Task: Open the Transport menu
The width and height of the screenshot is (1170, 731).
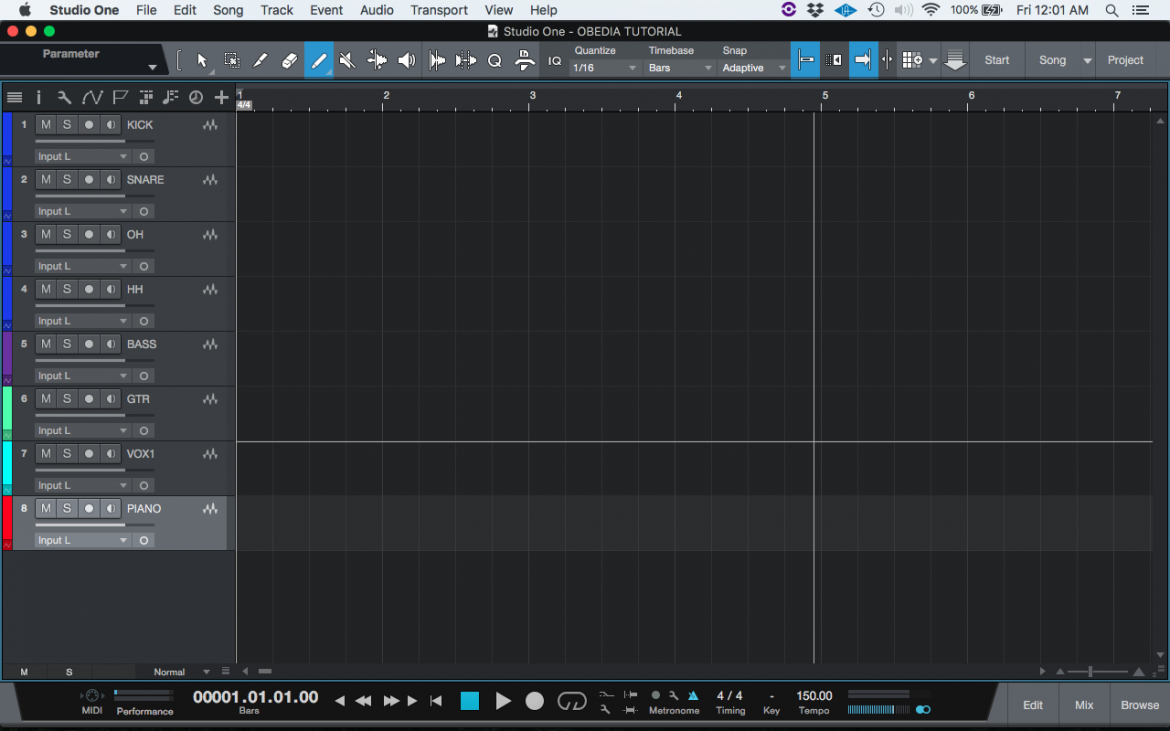Action: click(439, 10)
